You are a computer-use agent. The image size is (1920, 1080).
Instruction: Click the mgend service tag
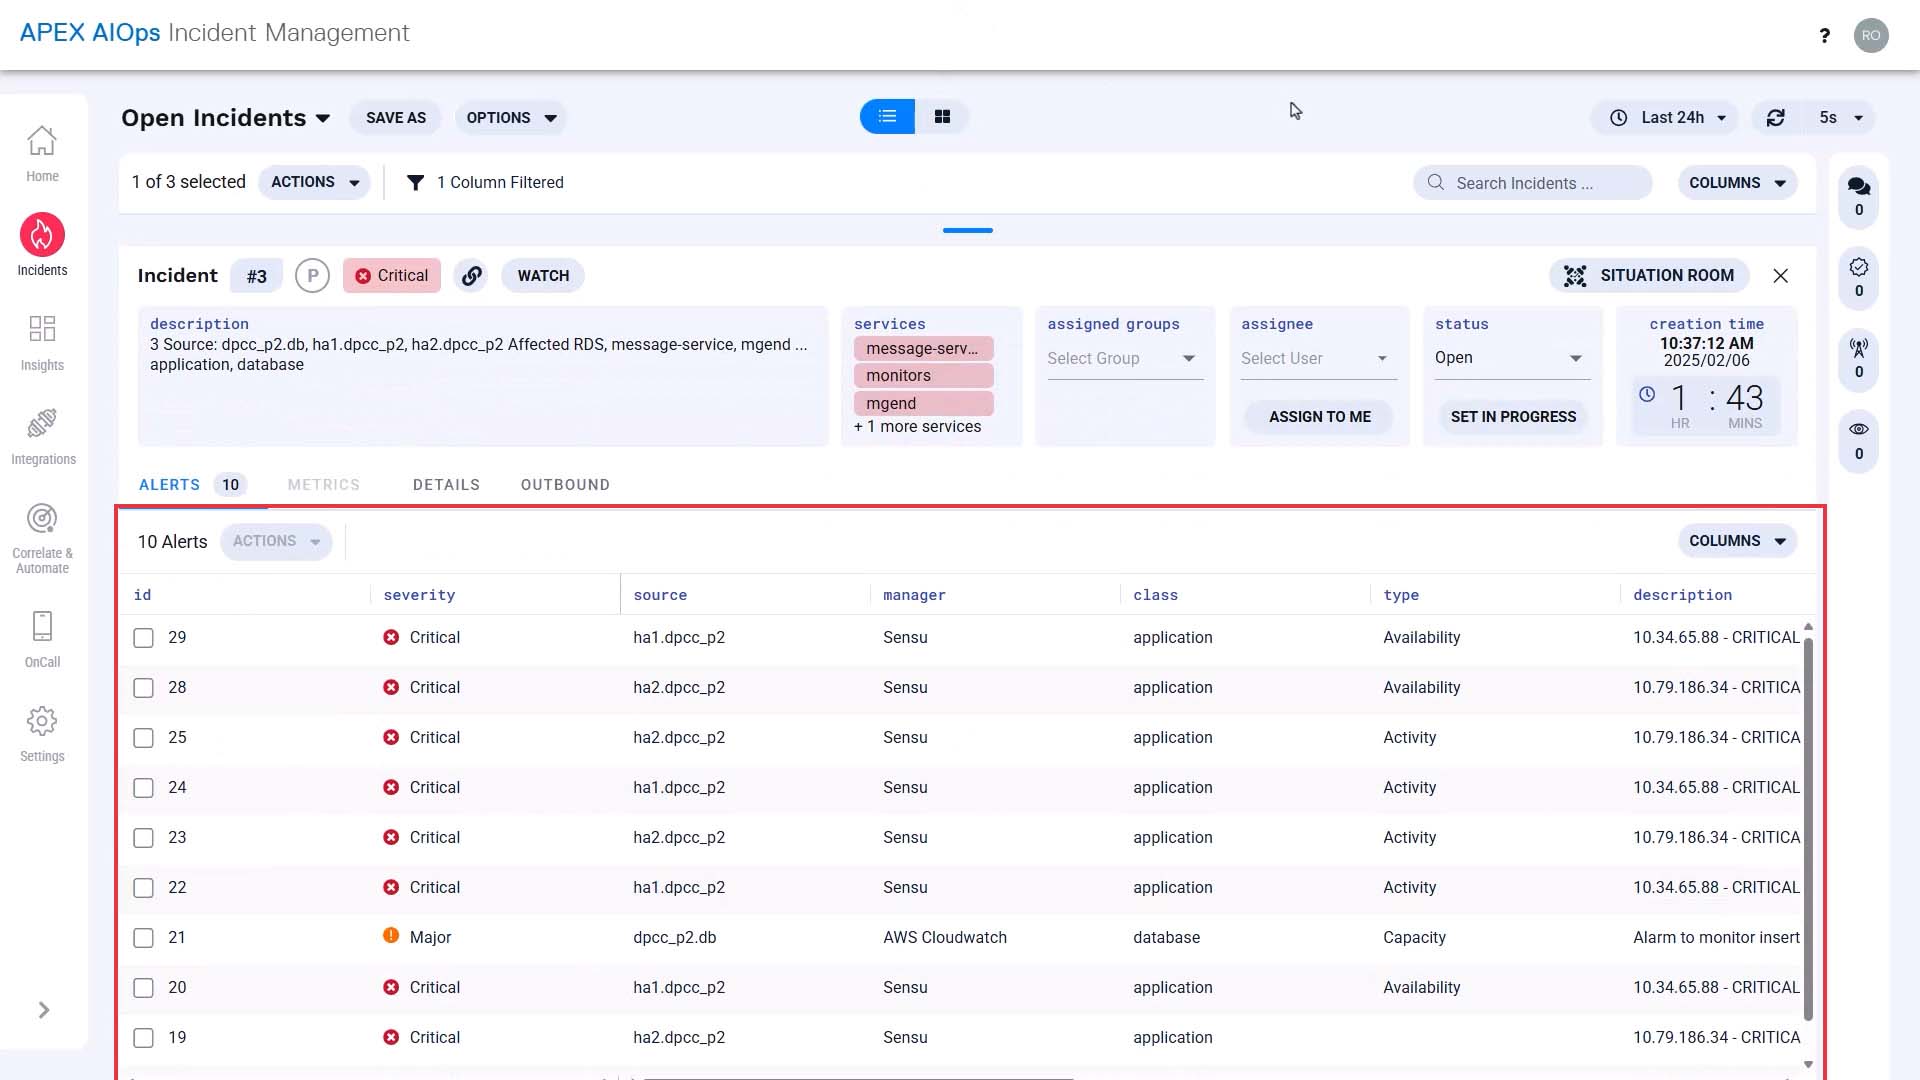pyautogui.click(x=923, y=403)
